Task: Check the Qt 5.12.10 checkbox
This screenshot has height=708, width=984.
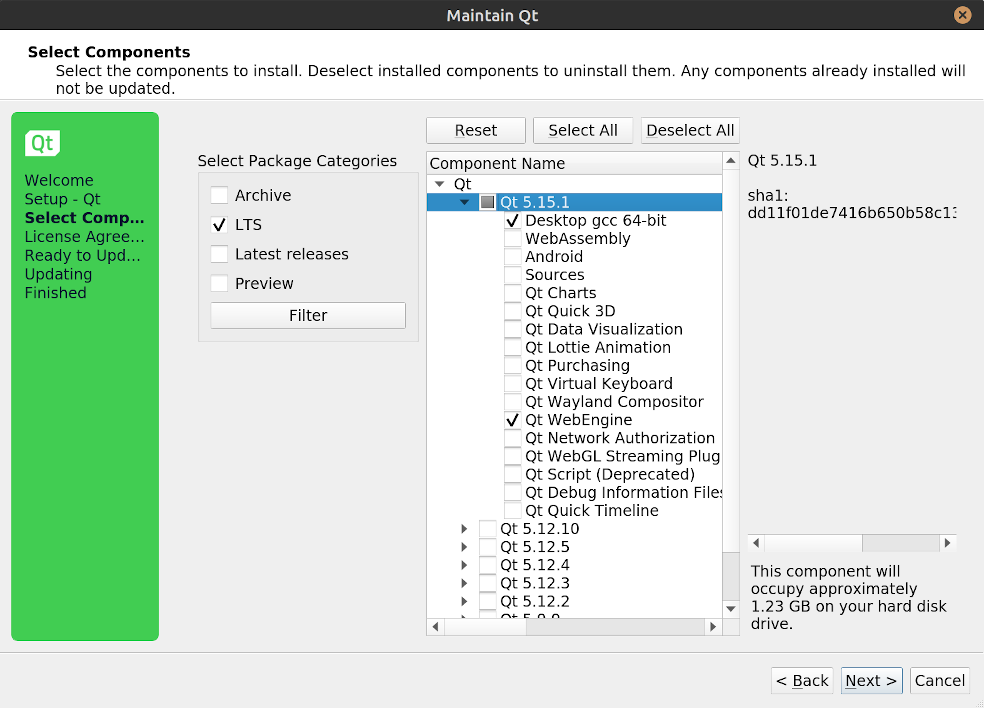Action: click(487, 529)
